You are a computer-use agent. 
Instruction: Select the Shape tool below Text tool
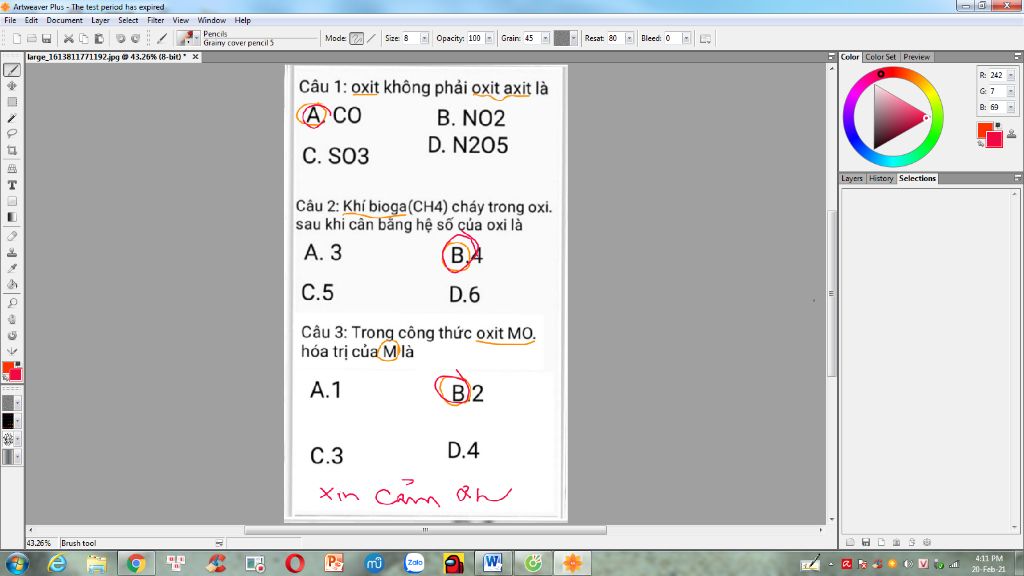(x=12, y=201)
